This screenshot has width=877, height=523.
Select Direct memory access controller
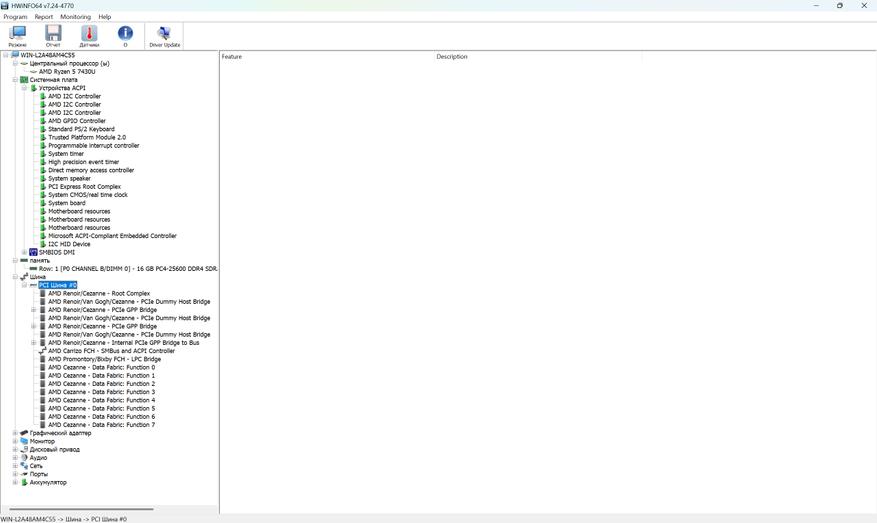[x=91, y=170]
